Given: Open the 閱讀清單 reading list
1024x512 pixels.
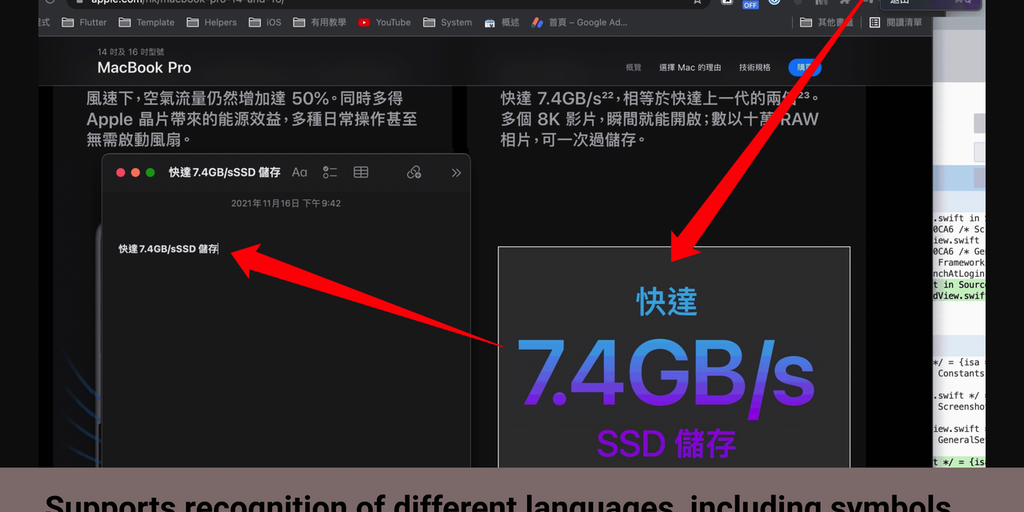Looking at the screenshot, I should pos(895,22).
